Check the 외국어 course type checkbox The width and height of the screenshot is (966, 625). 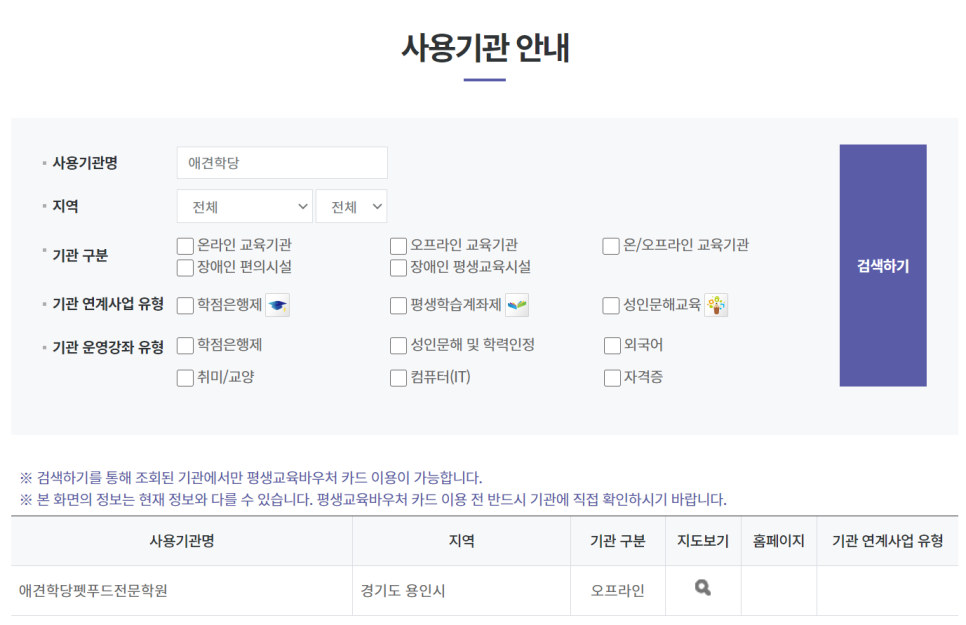[x=612, y=346]
